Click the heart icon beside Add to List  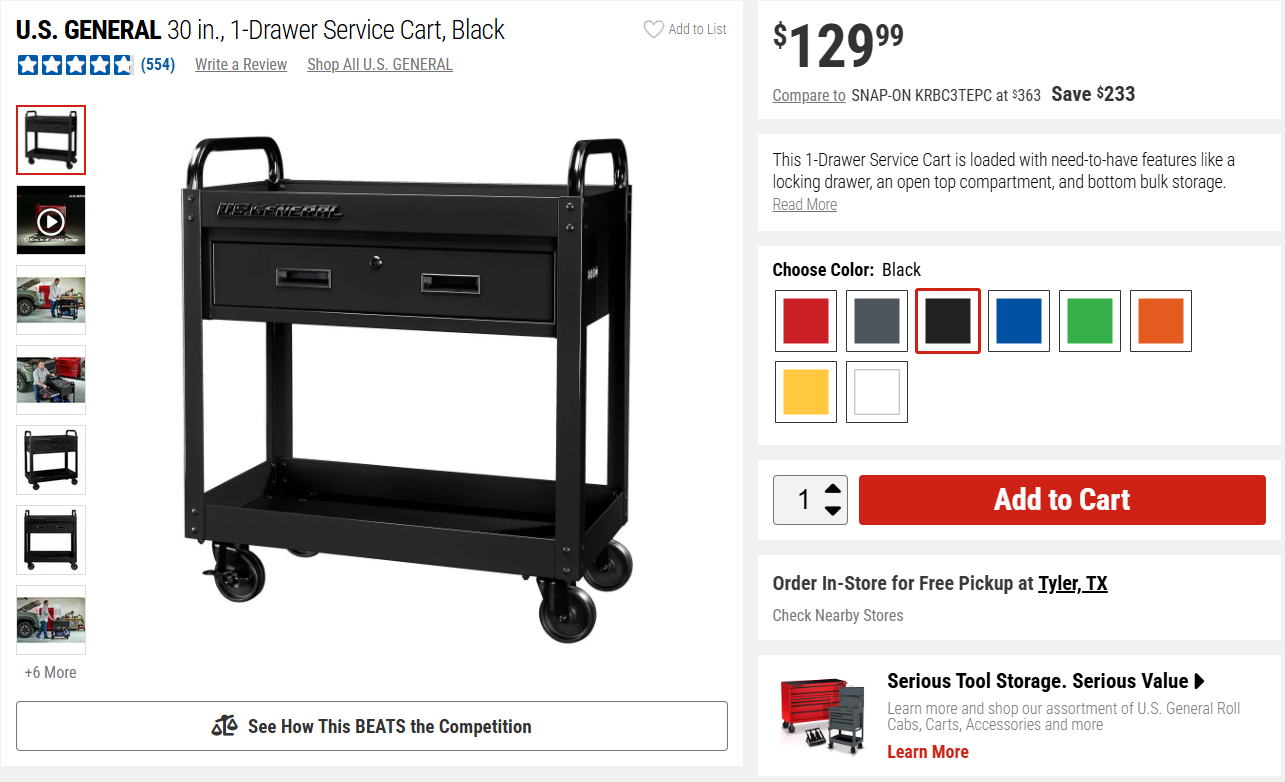point(653,29)
